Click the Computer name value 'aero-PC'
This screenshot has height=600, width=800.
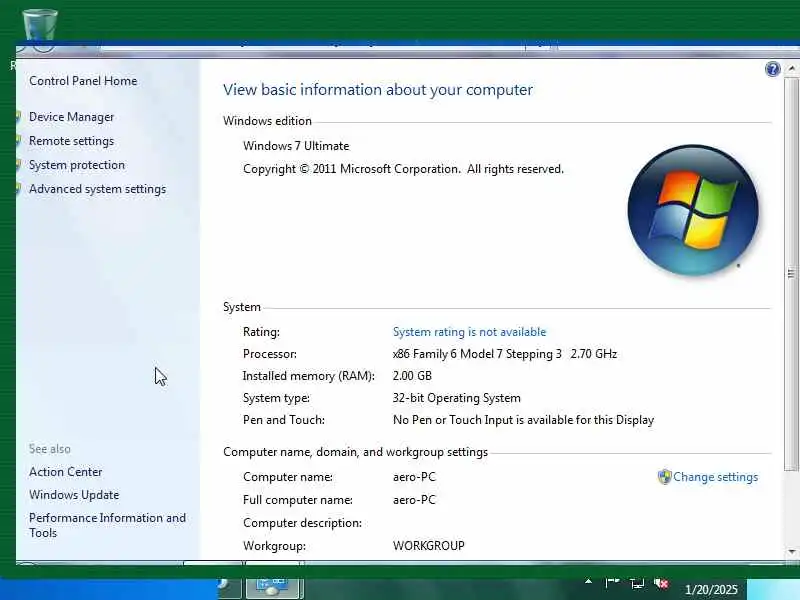414,477
